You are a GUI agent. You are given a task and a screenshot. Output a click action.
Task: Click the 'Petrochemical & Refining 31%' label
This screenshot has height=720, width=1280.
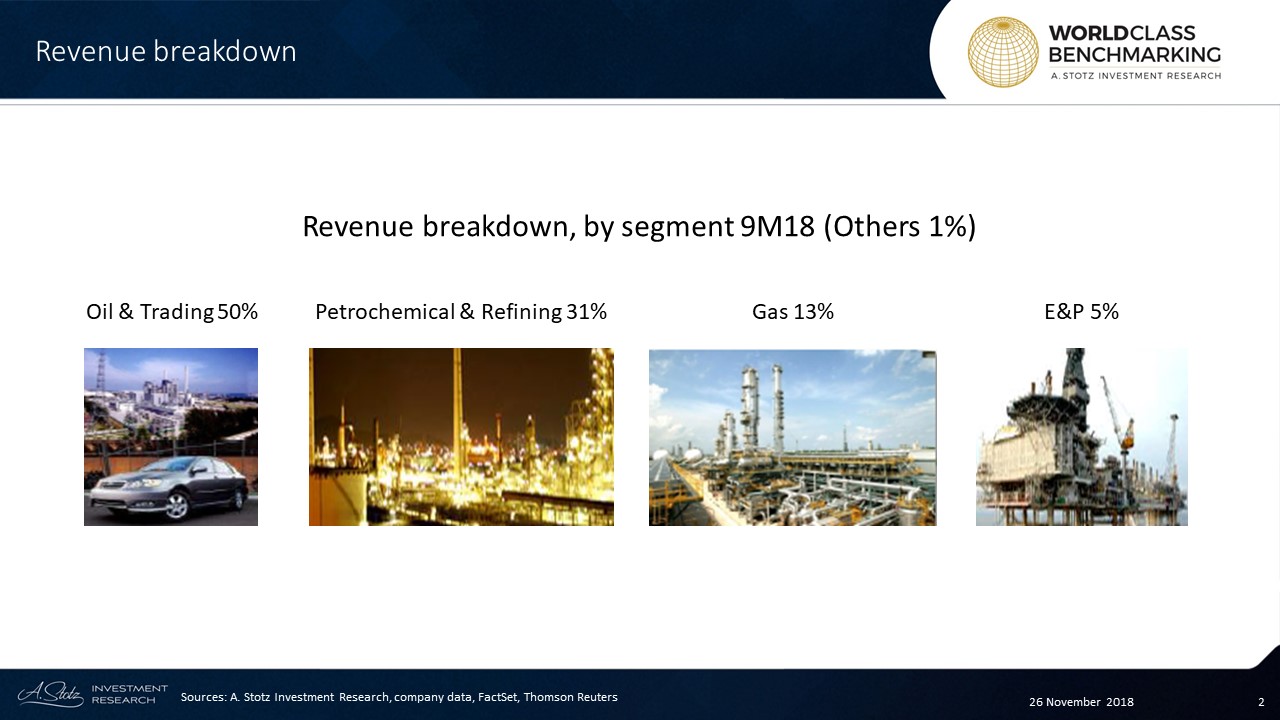[461, 312]
